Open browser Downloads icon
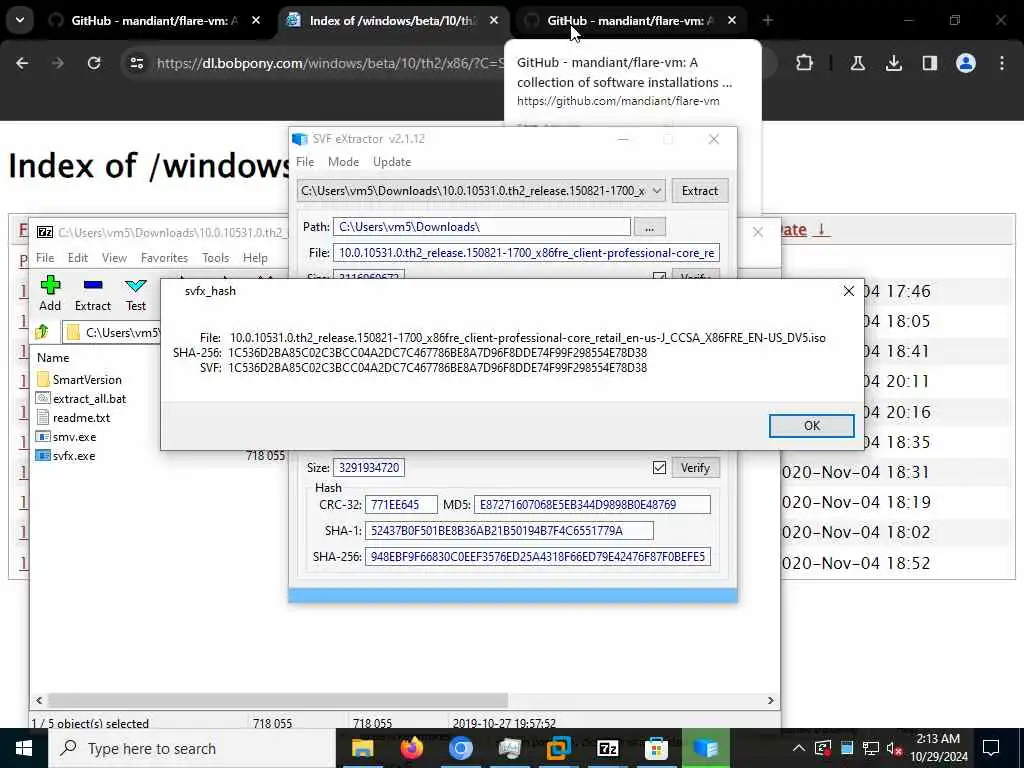 coord(893,63)
